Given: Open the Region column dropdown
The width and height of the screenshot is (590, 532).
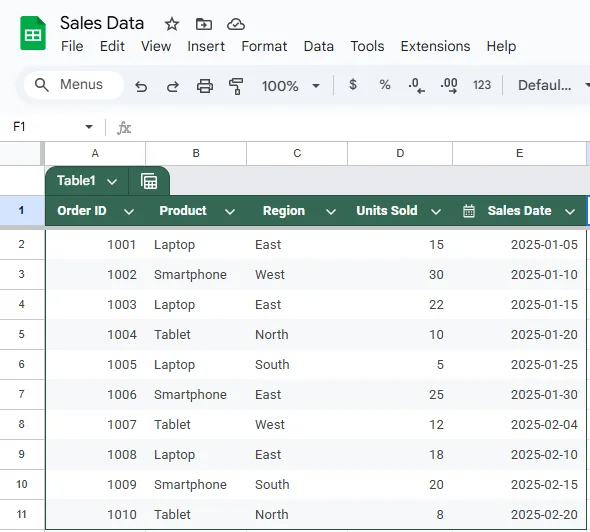Looking at the screenshot, I should pyautogui.click(x=331, y=212).
